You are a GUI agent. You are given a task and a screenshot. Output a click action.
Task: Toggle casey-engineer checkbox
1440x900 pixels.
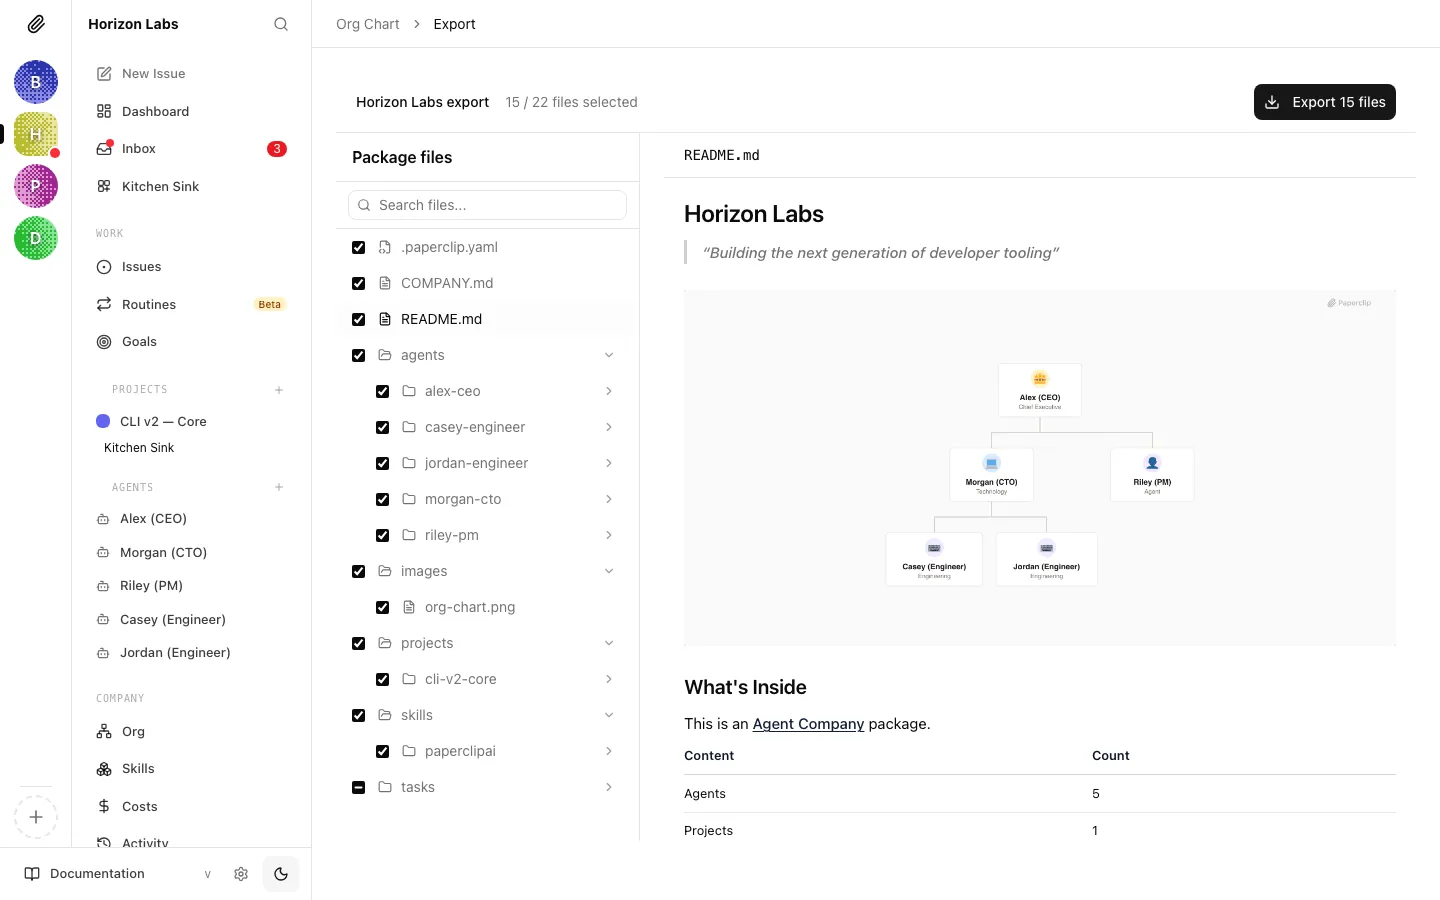(x=382, y=427)
